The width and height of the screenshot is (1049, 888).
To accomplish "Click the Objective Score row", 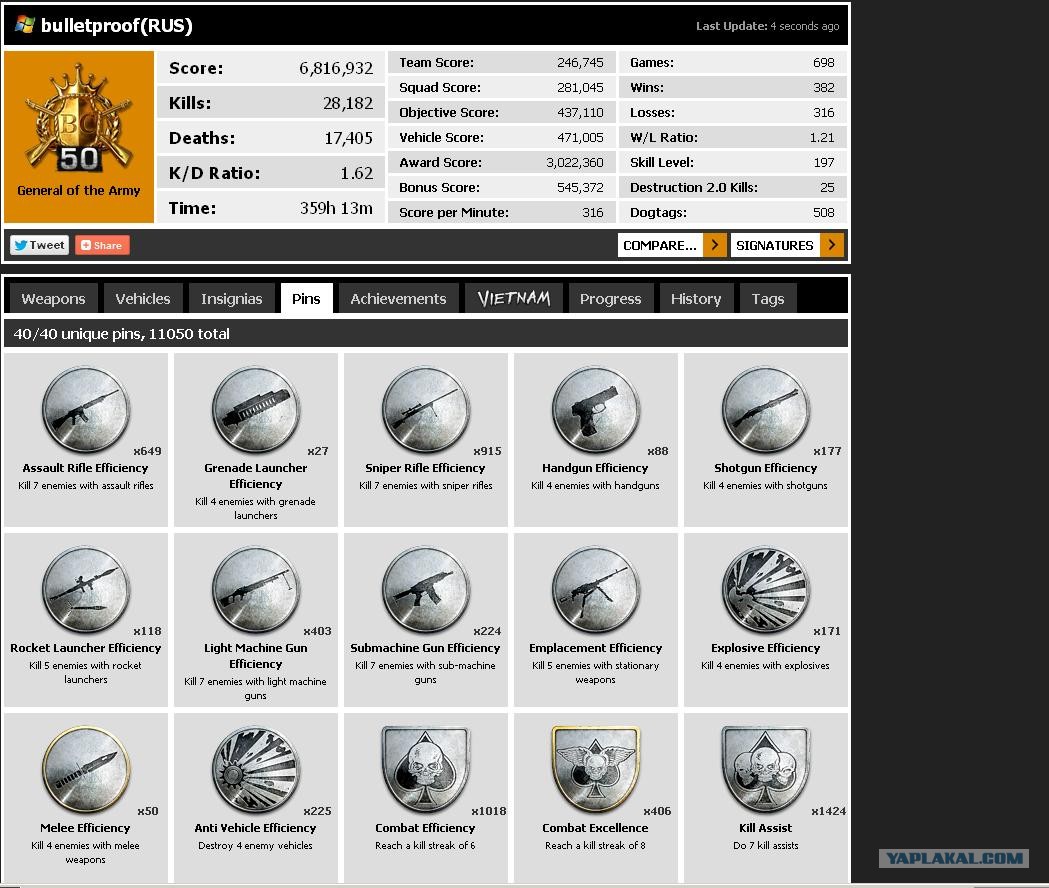I will click(x=501, y=112).
